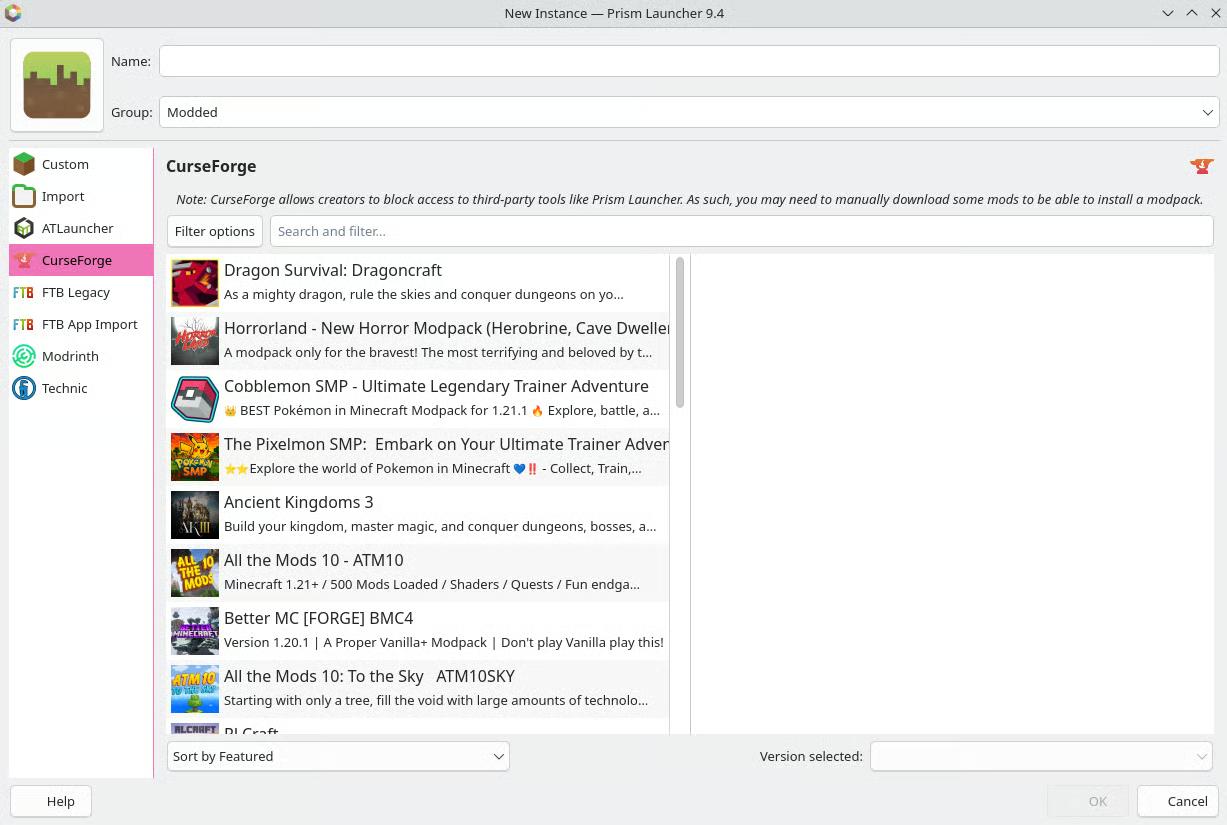Click the modpack list vertical scrollbar
The image size is (1227, 825).
point(680,332)
